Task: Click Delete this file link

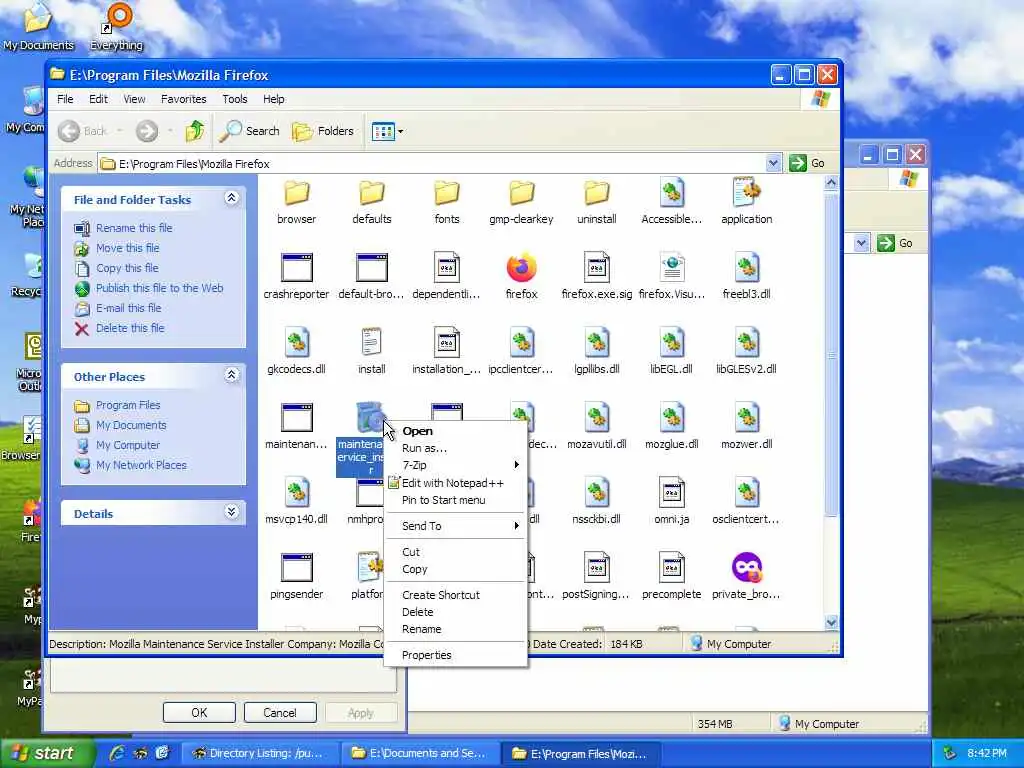Action: [x=130, y=328]
